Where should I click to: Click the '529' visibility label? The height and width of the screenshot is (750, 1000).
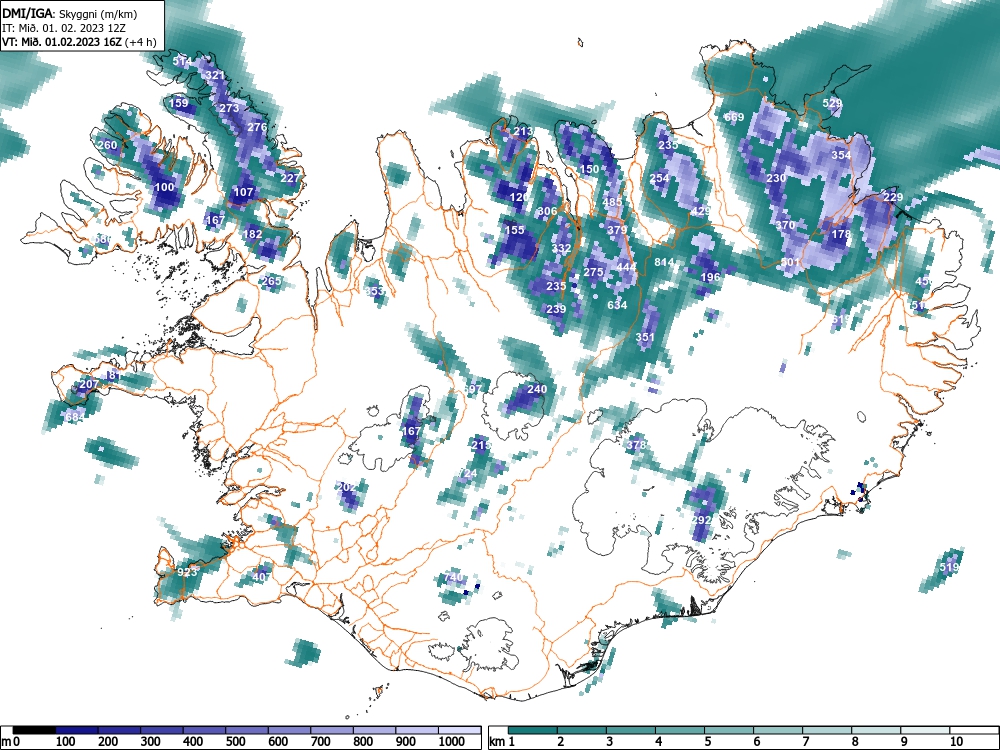pyautogui.click(x=832, y=103)
